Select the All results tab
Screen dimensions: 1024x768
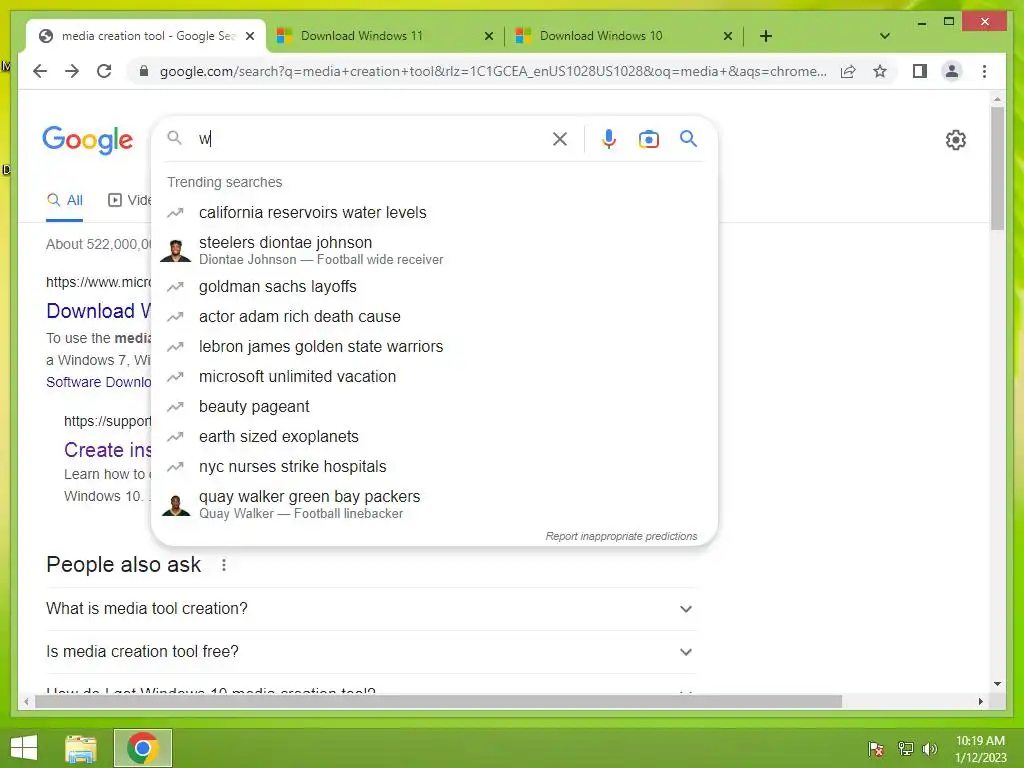click(65, 200)
